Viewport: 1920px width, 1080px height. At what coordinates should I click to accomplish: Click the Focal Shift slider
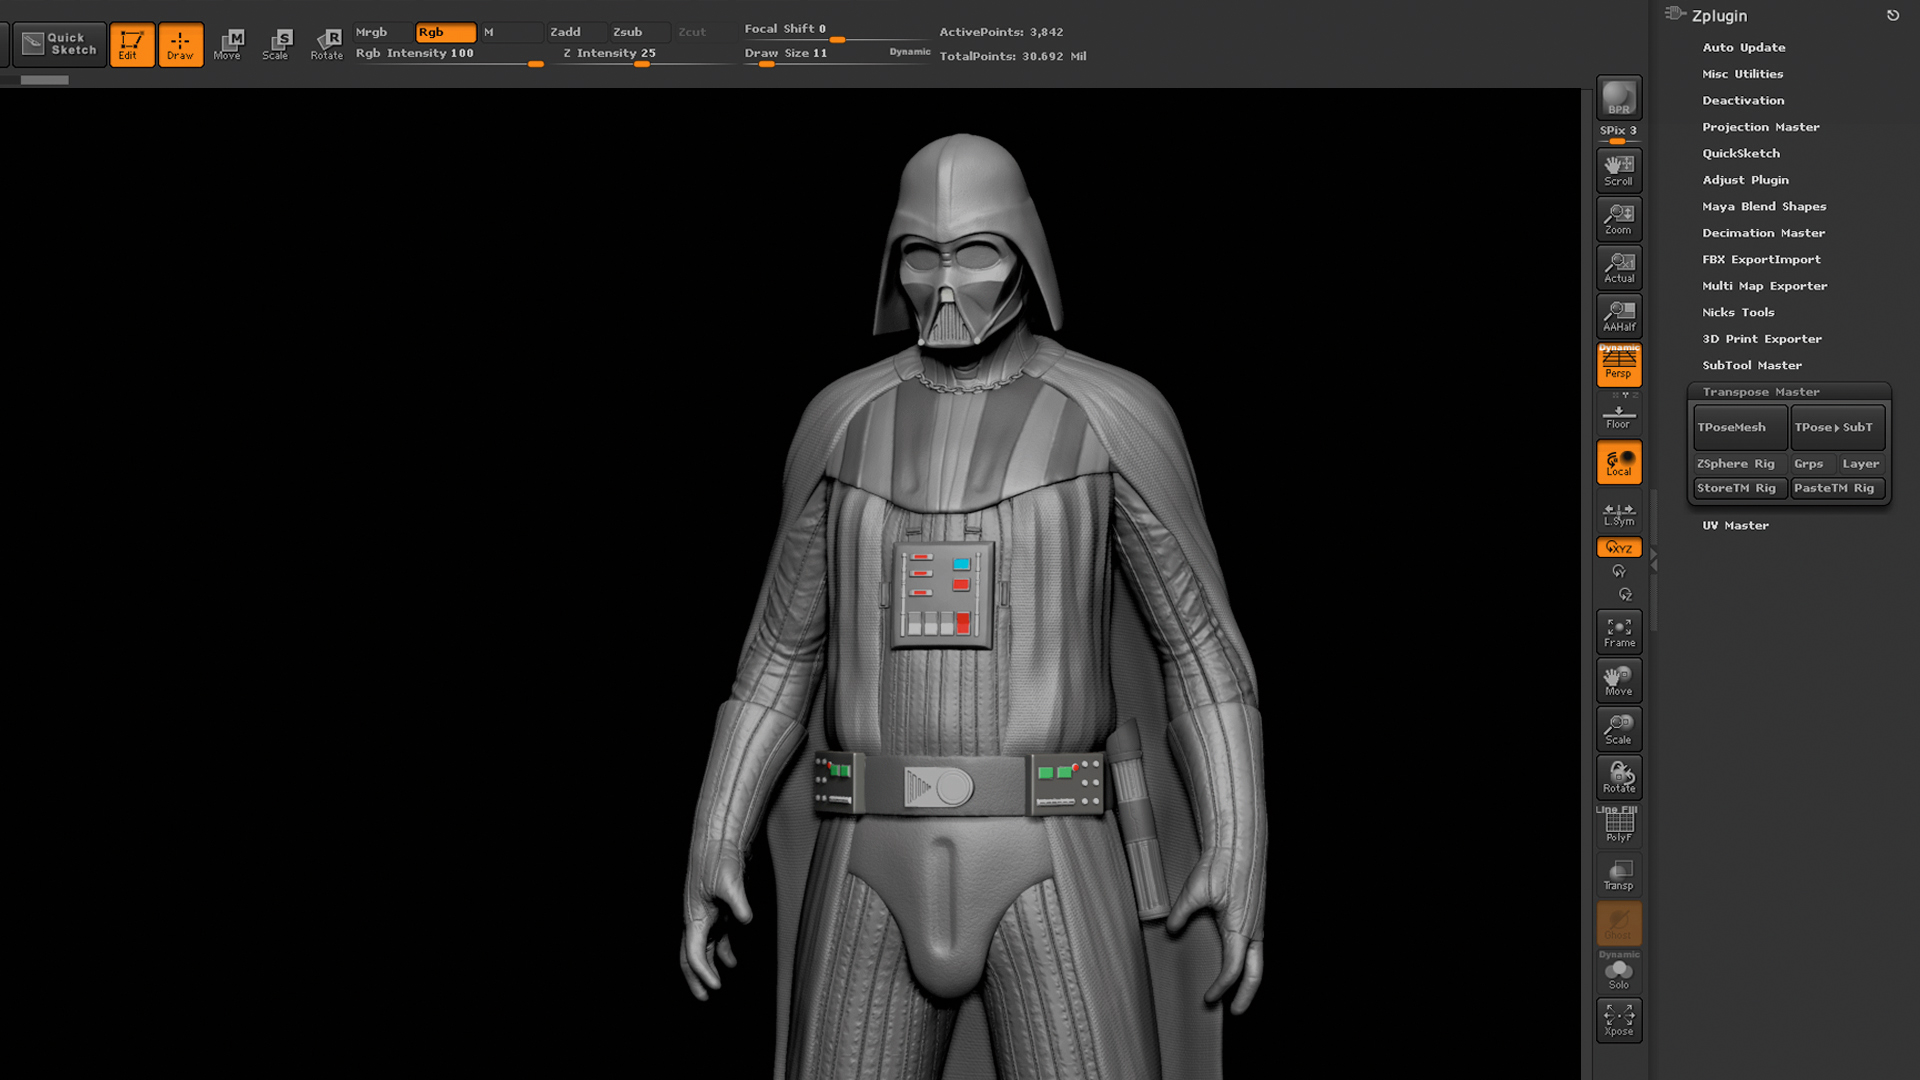(836, 32)
